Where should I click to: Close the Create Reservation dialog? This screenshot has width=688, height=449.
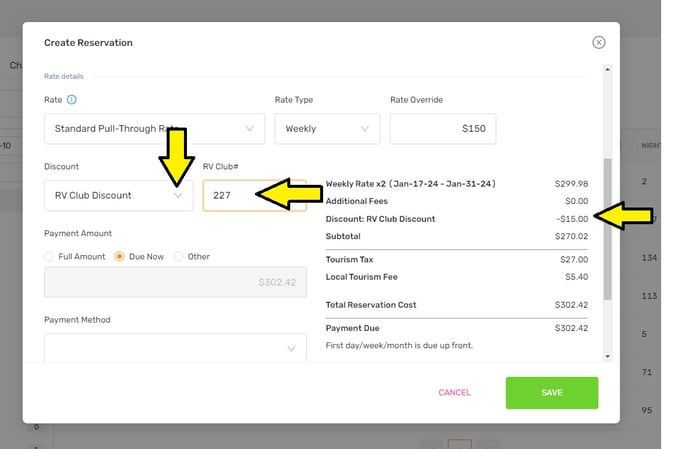pyautogui.click(x=598, y=43)
